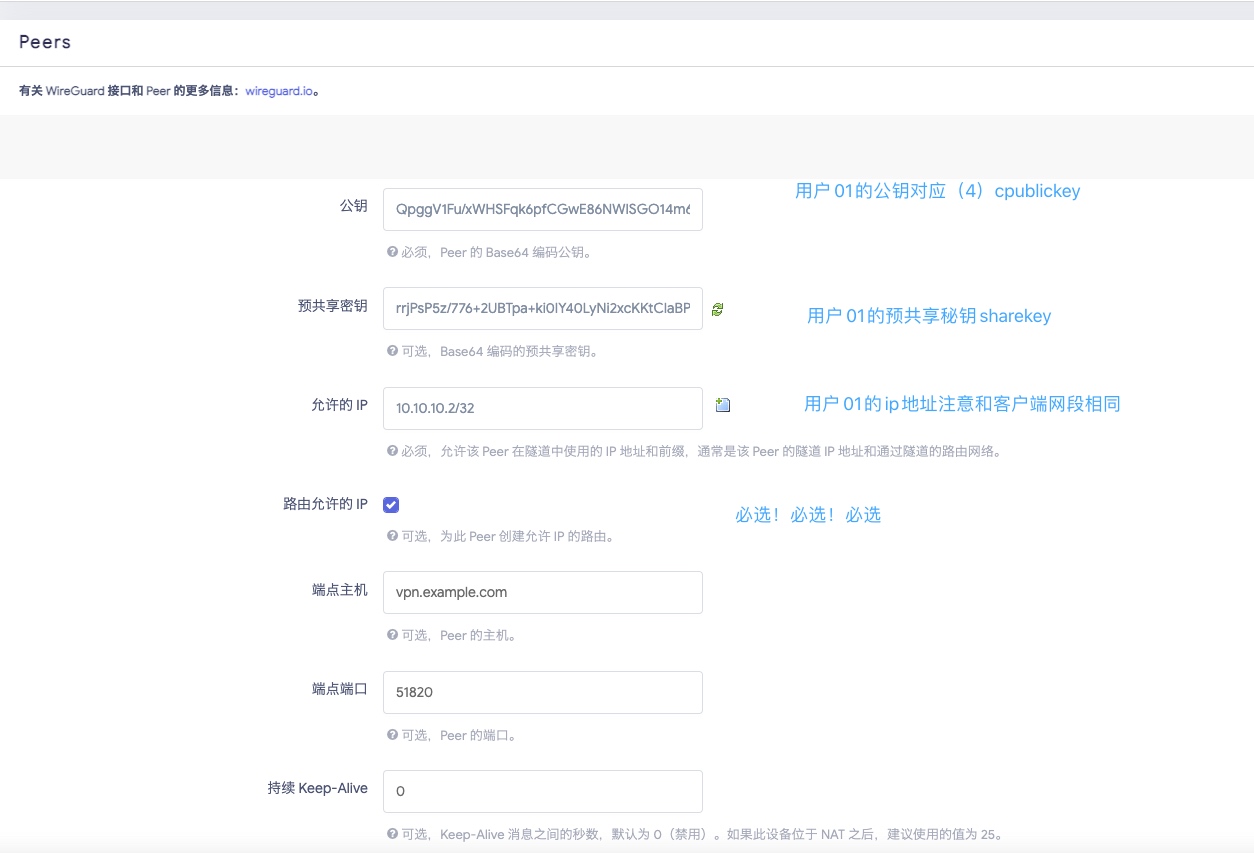The height and width of the screenshot is (853, 1254).
Task: Click help icon beside 可选，为此 Peer 创建允许 IP 的路由
Action: point(392,536)
